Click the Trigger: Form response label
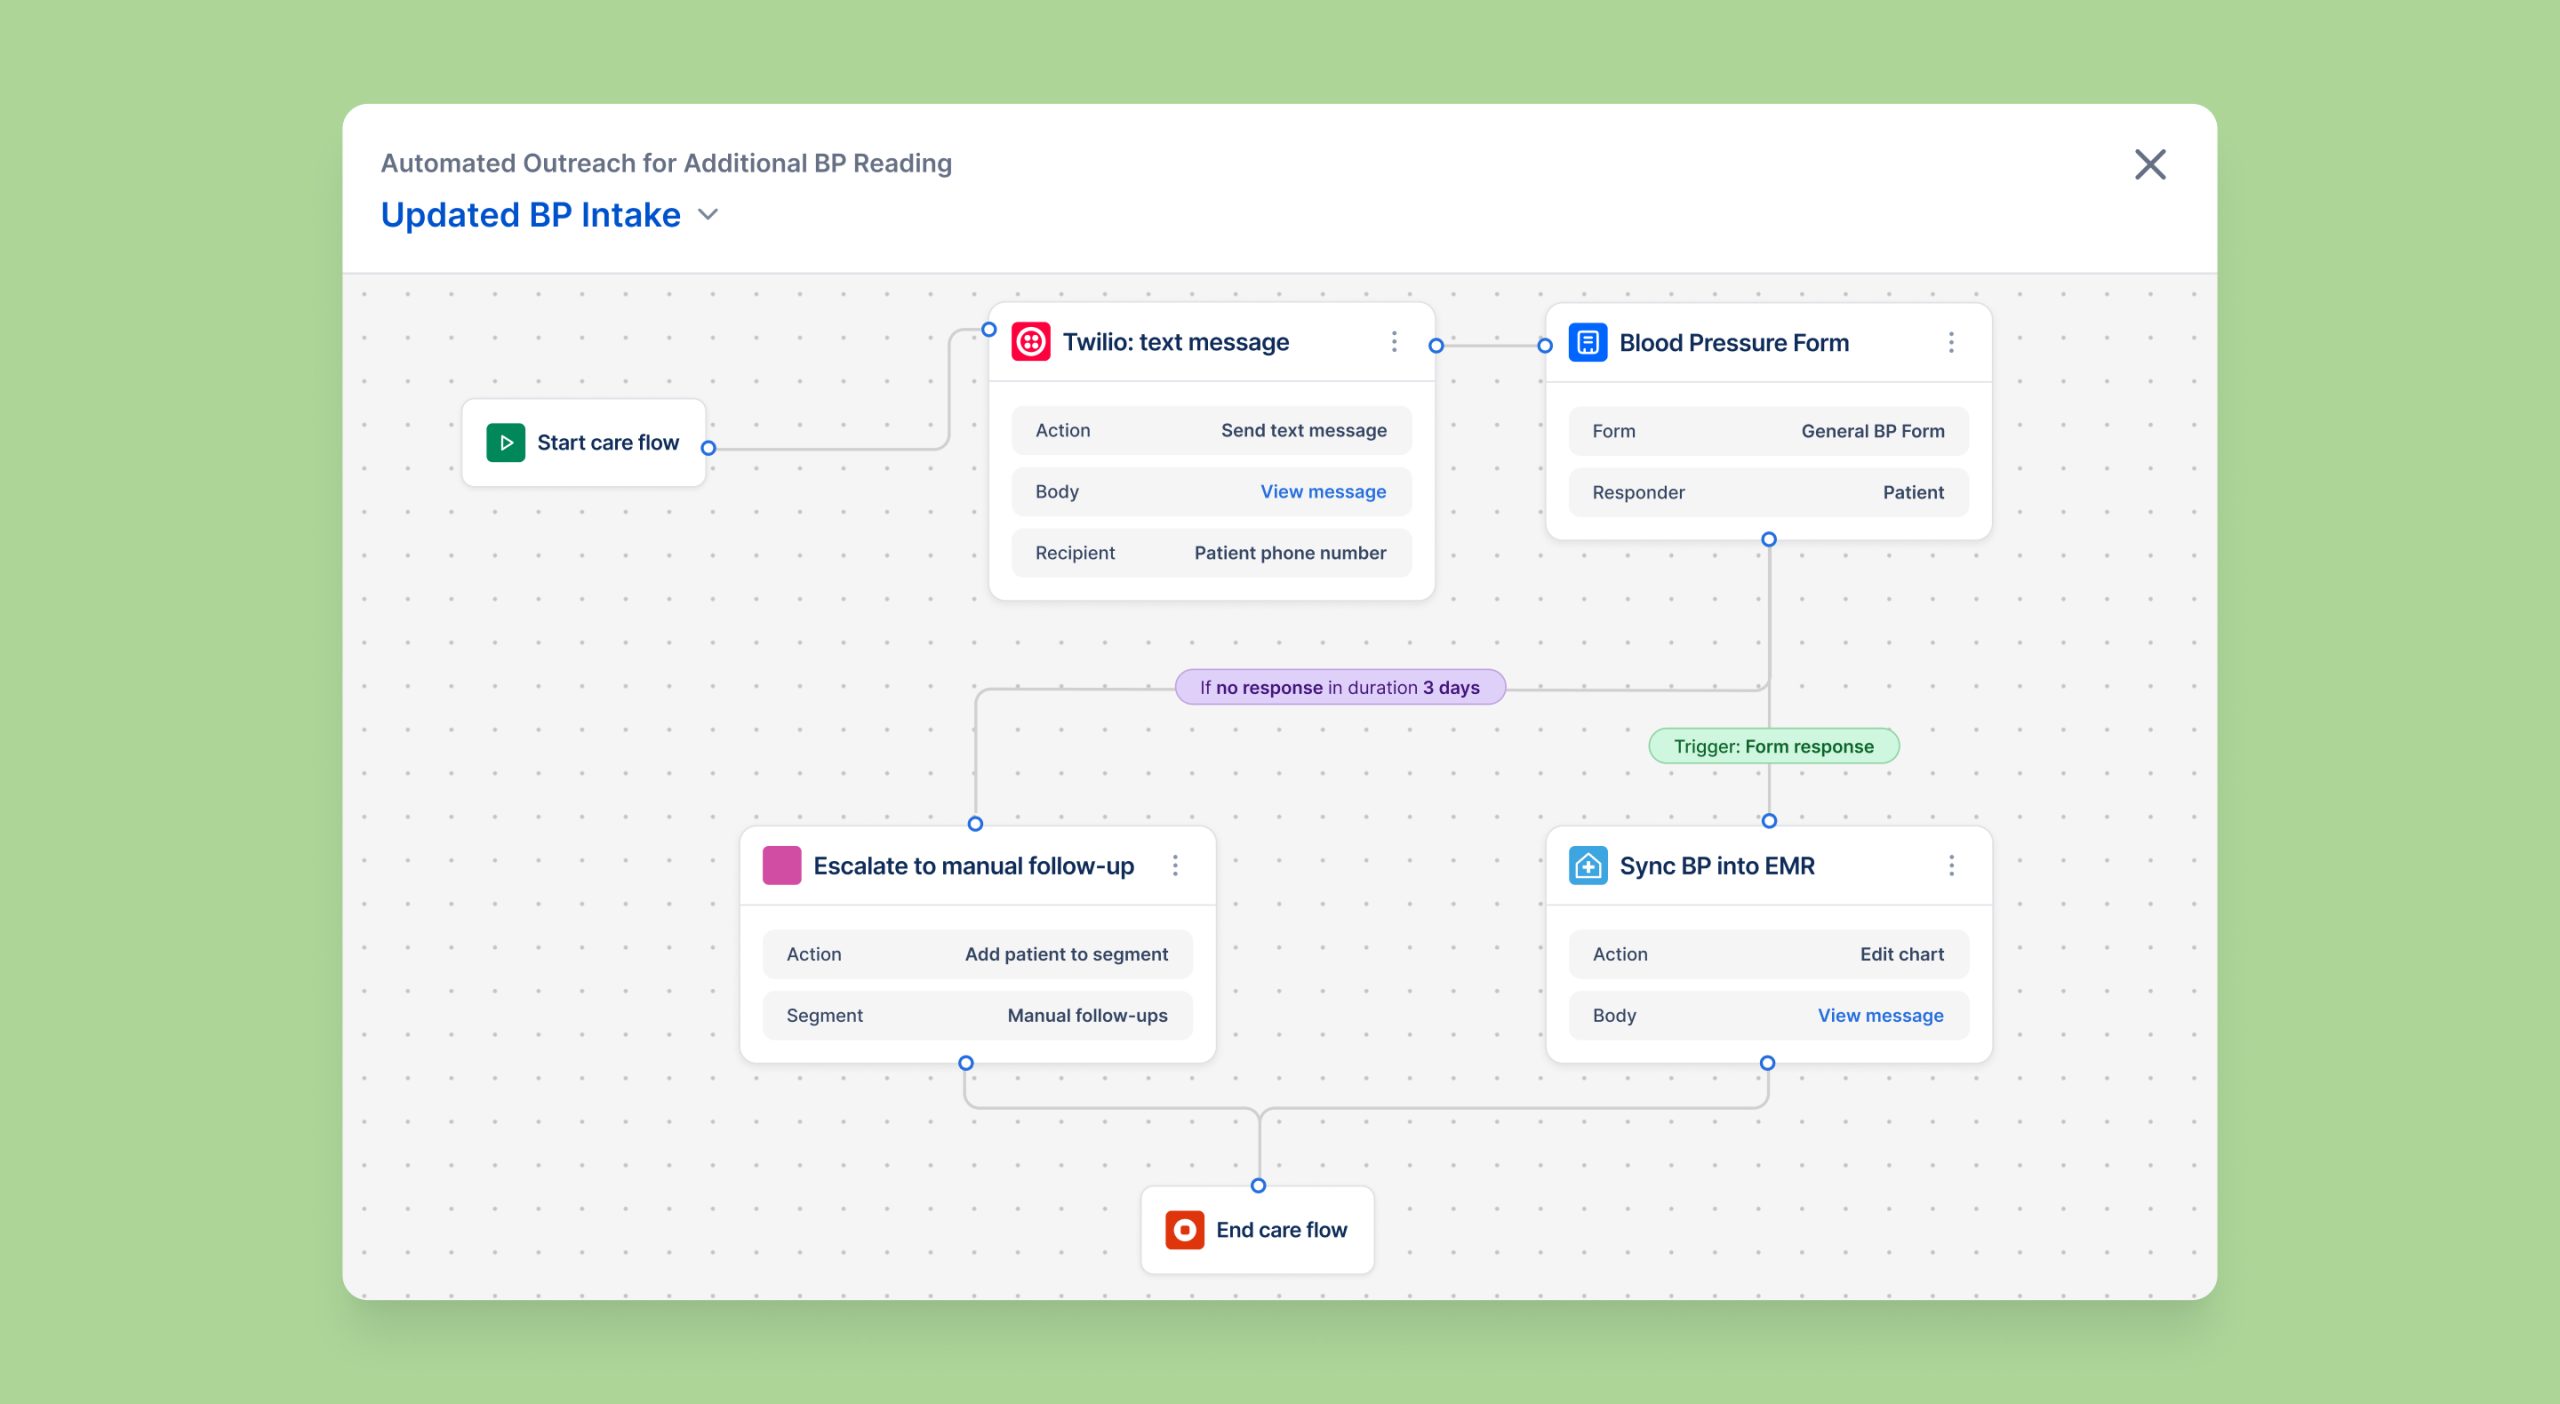2560x1404 pixels. point(1773,747)
